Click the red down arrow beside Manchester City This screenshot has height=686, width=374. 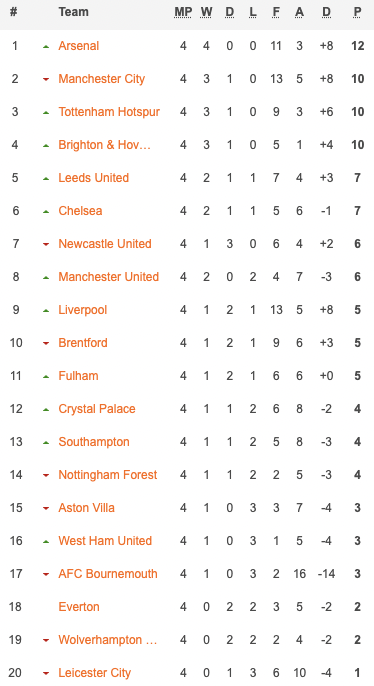[46, 80]
